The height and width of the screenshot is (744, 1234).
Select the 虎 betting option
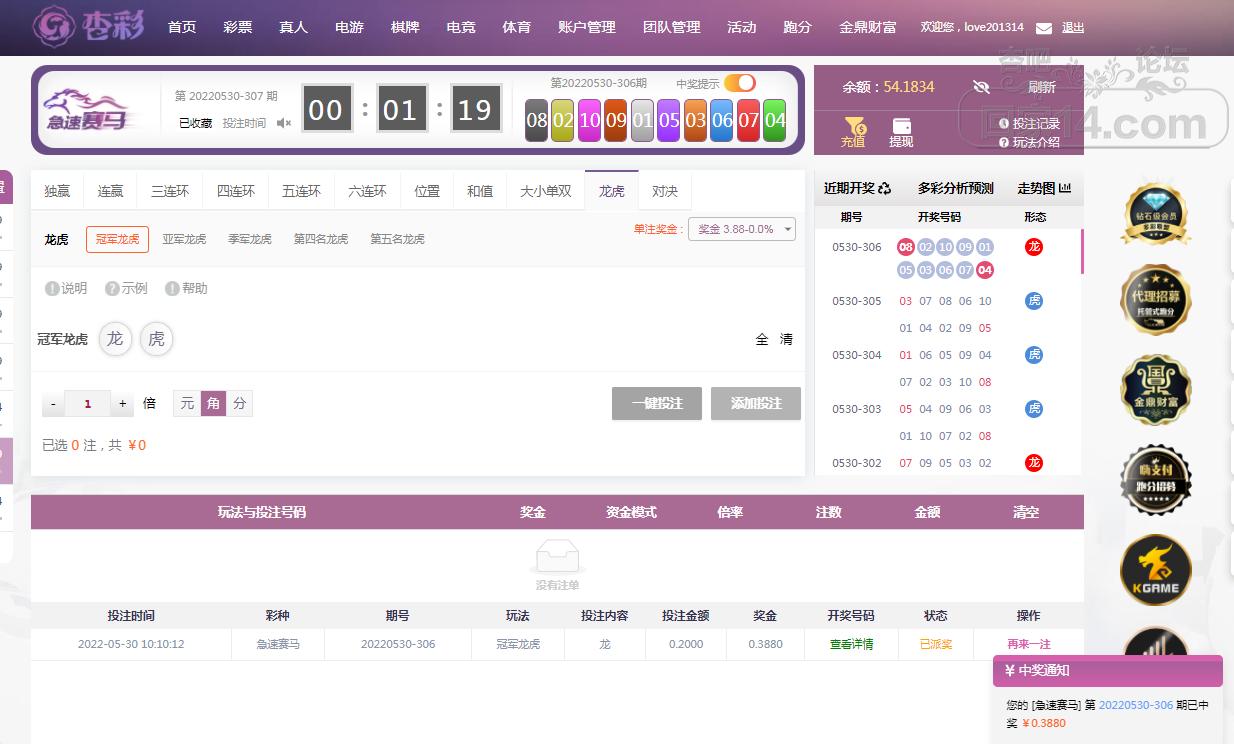point(156,339)
